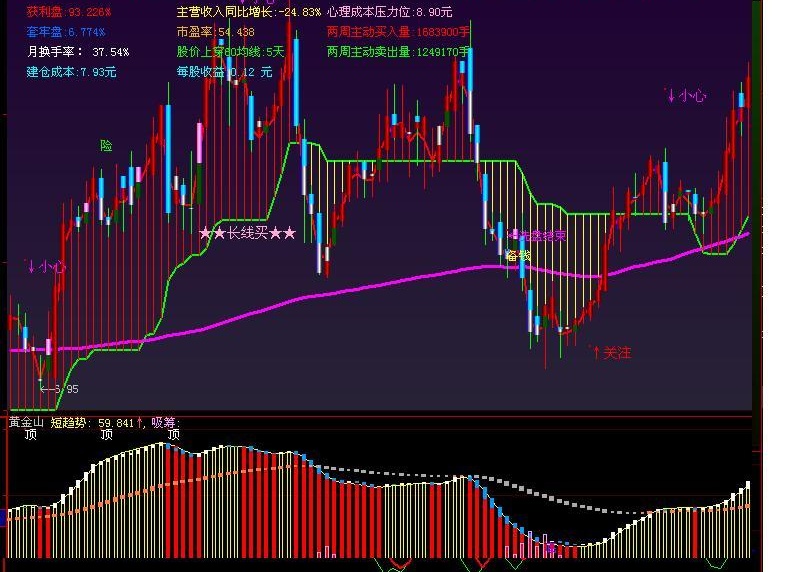Click the ↓小心 warning above 5.95 low

pyautogui.click(x=45, y=266)
